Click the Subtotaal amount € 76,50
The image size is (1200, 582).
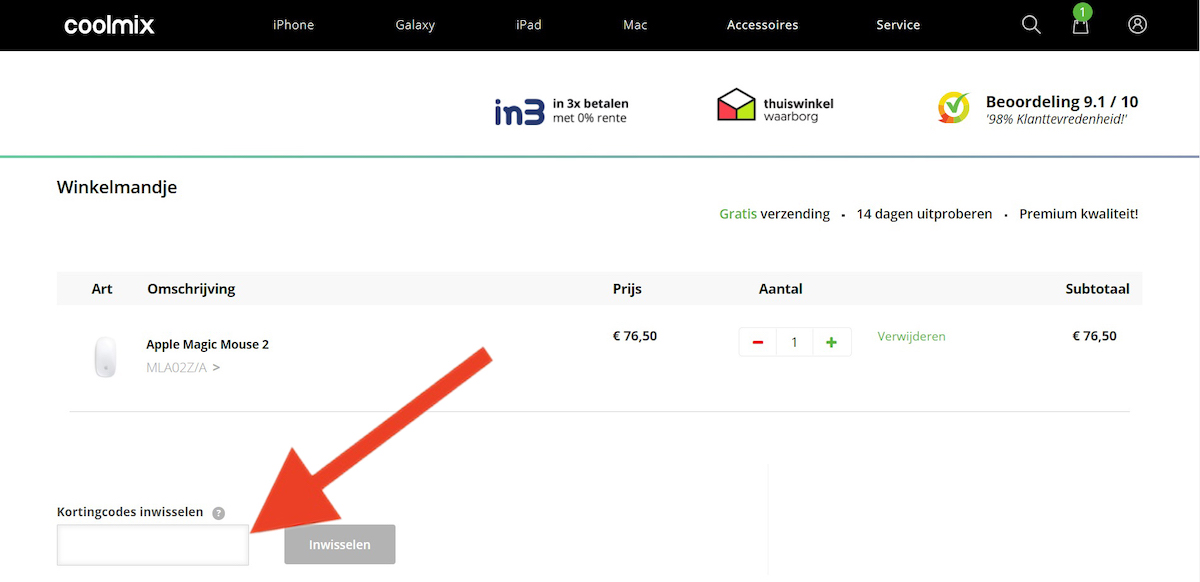1094,336
